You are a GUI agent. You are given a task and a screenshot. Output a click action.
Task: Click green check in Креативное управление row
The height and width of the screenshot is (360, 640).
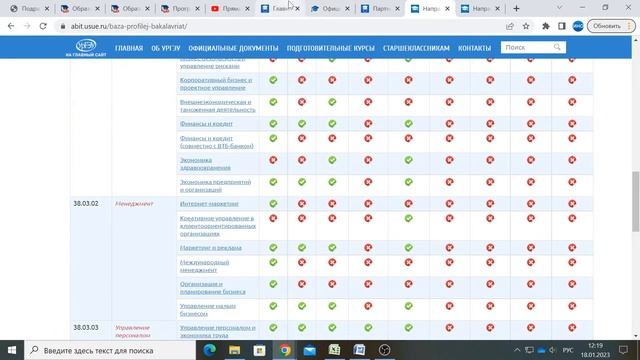[409, 218]
